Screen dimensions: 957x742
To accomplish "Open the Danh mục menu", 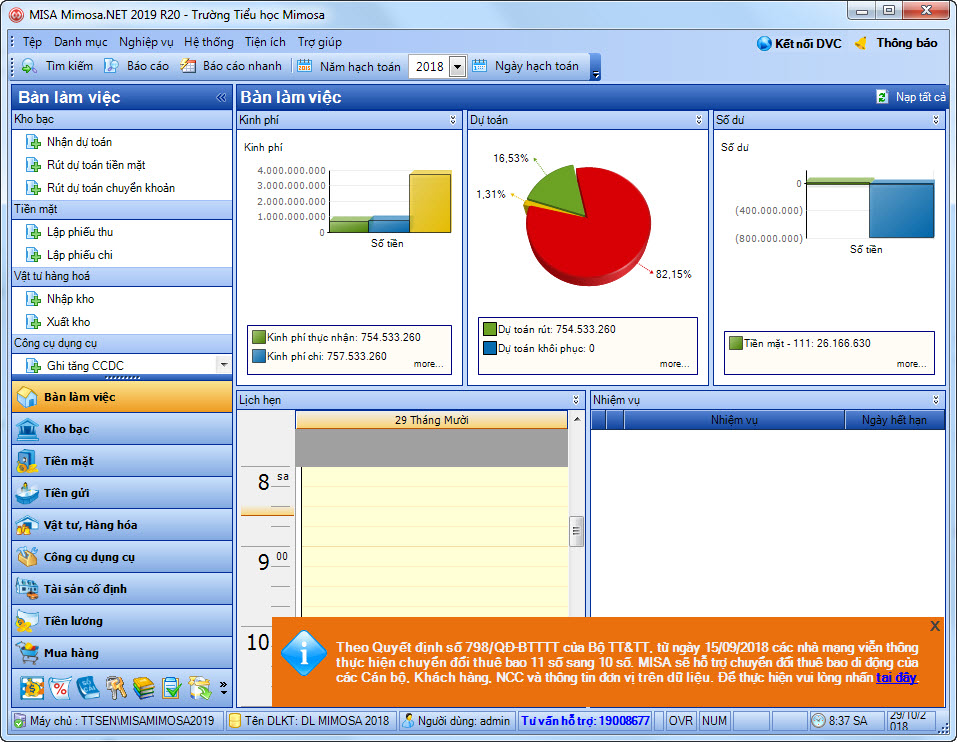I will coord(81,42).
